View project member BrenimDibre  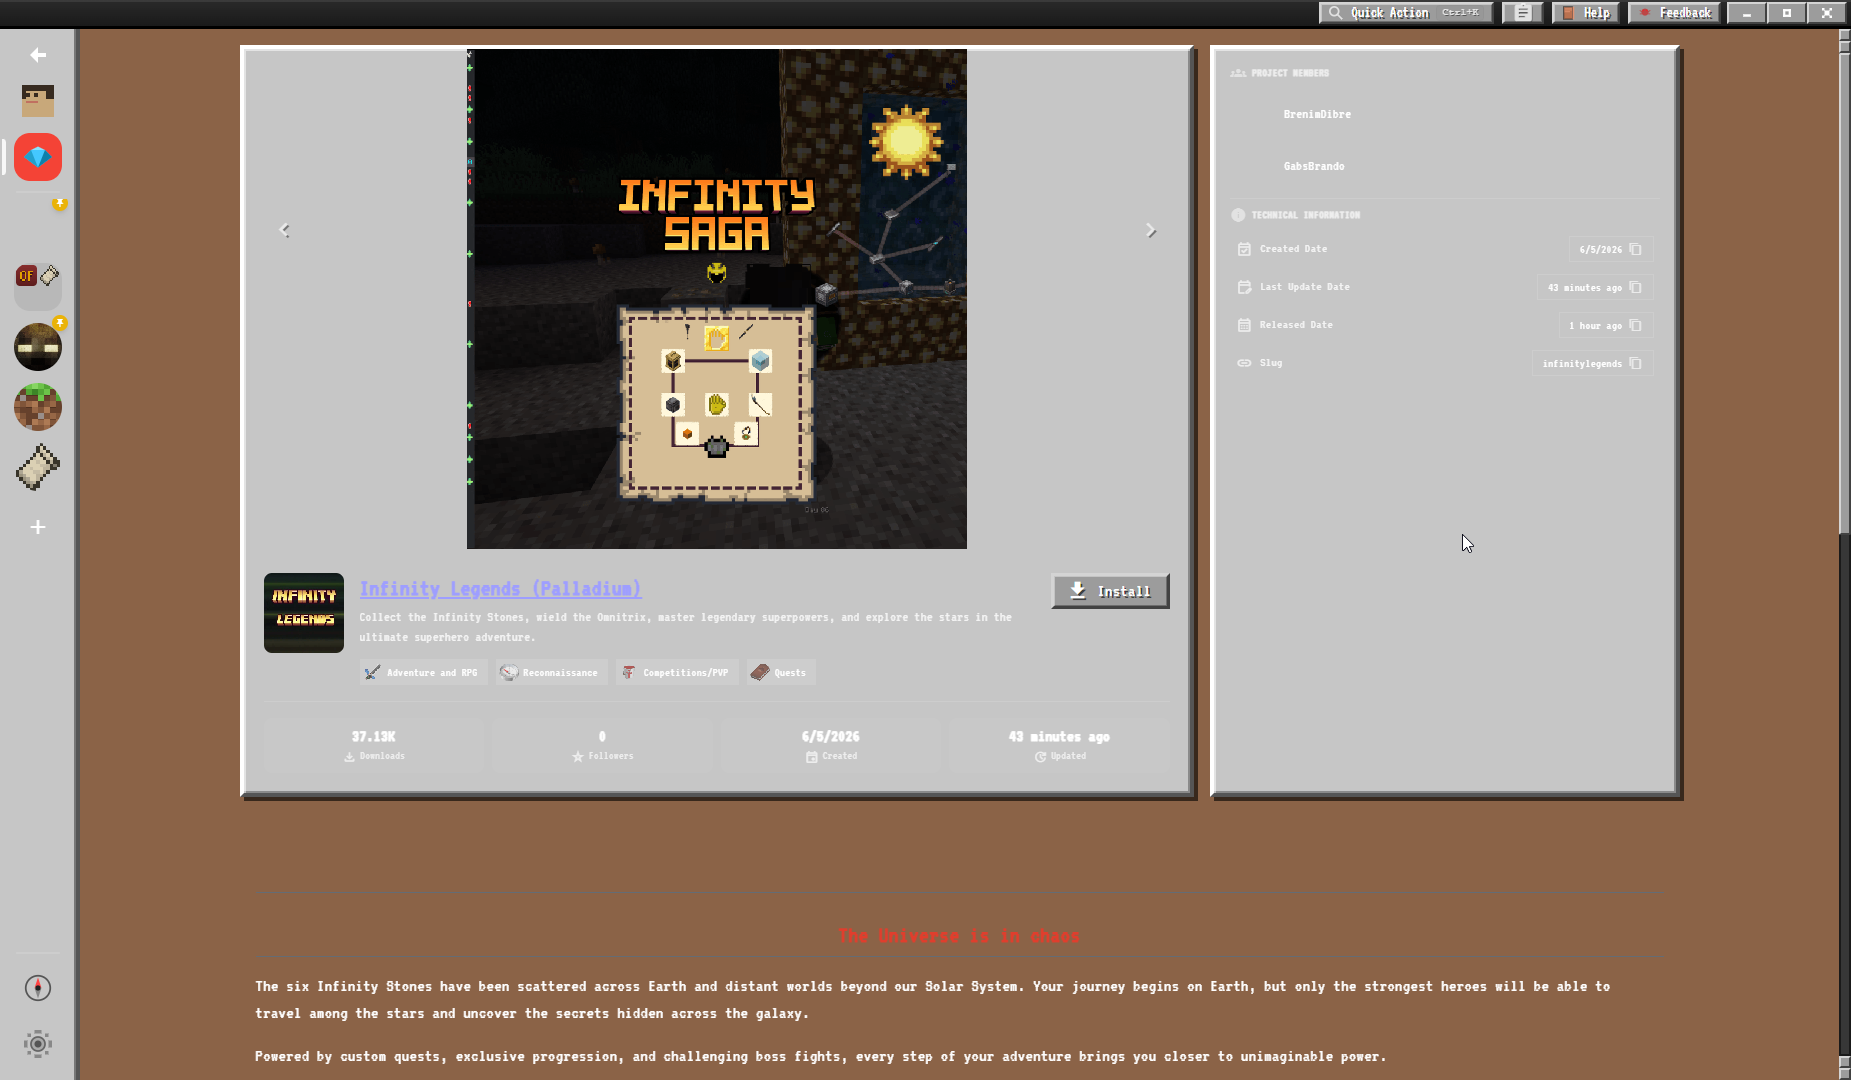click(1317, 114)
